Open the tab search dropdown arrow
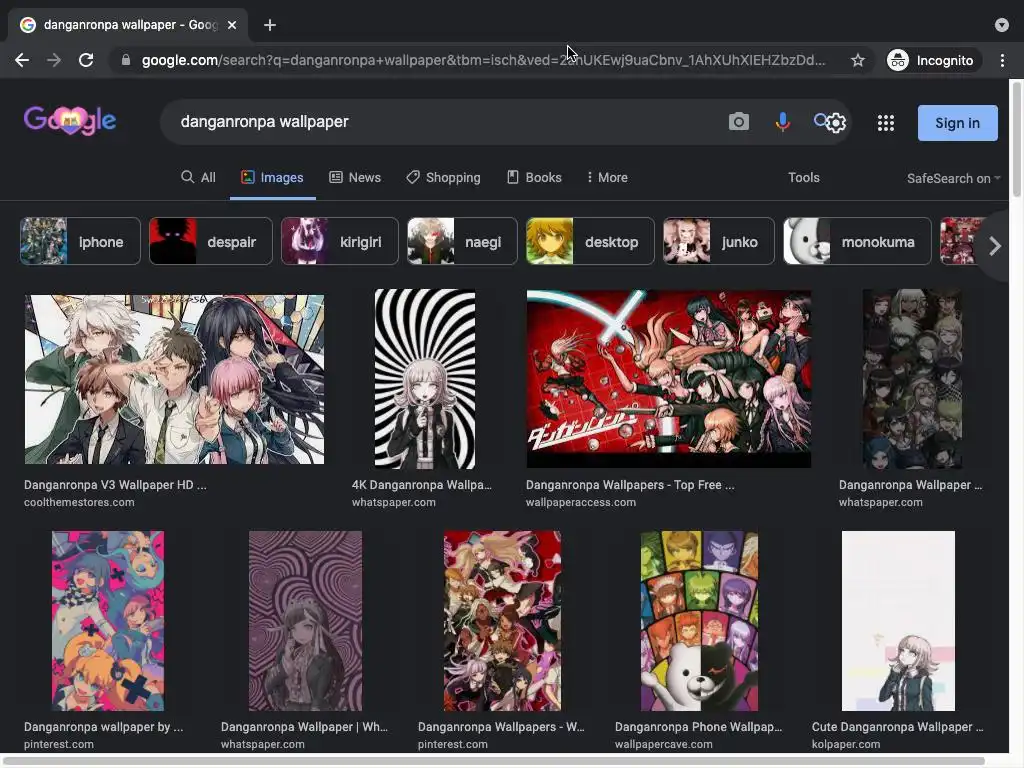1024x768 pixels. [1002, 25]
